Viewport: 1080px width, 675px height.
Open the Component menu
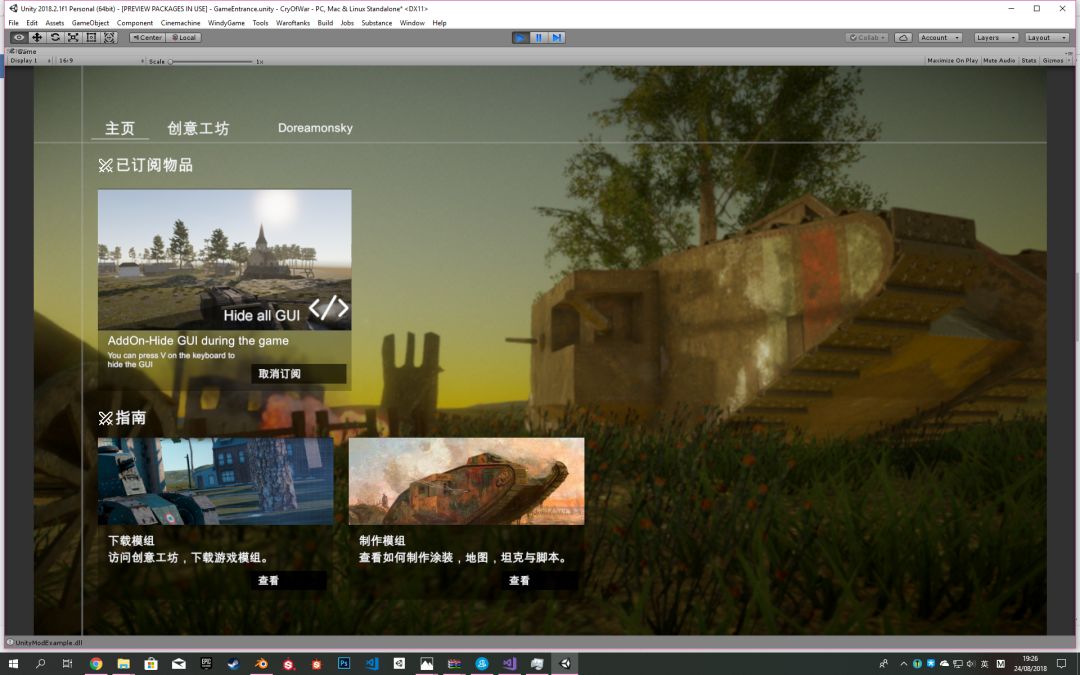click(134, 23)
